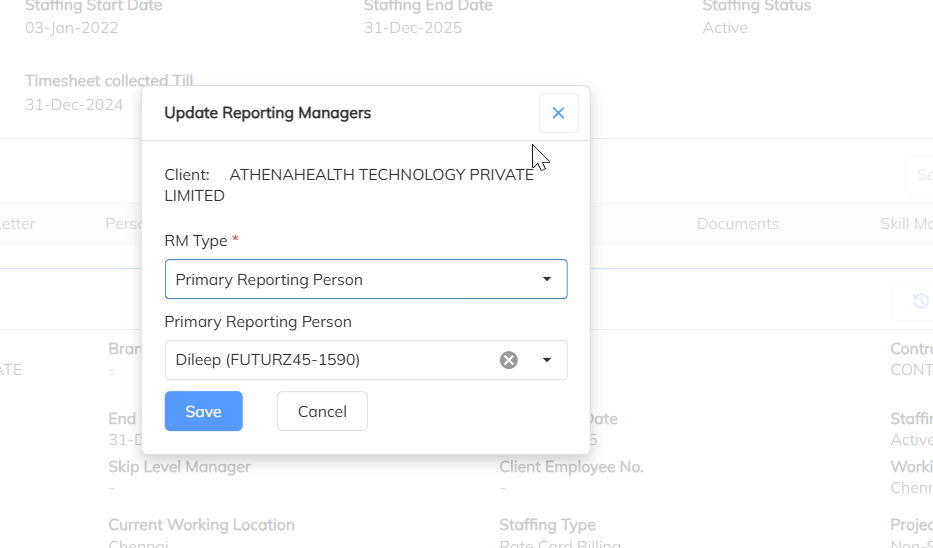The image size is (933, 548).
Task: Click the Primary Reporting Person field label
Action: [258, 321]
